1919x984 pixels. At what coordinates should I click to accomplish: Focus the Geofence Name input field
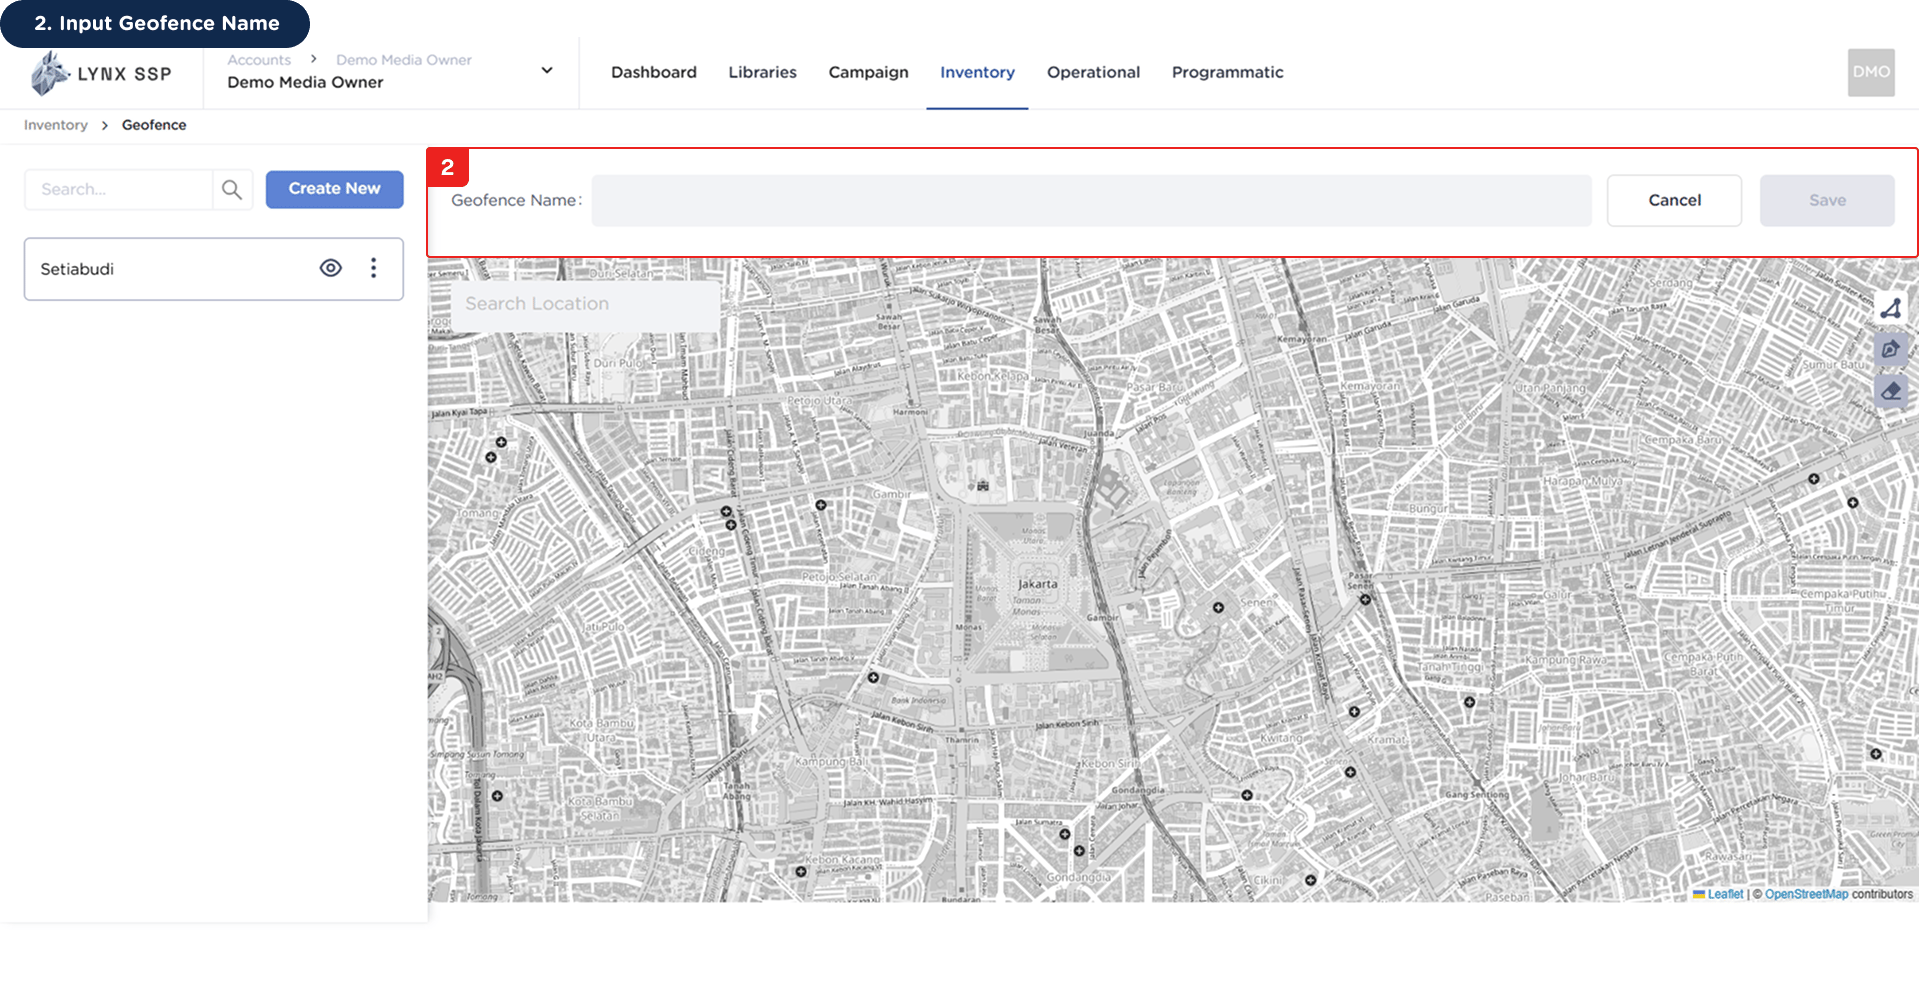click(x=1091, y=200)
